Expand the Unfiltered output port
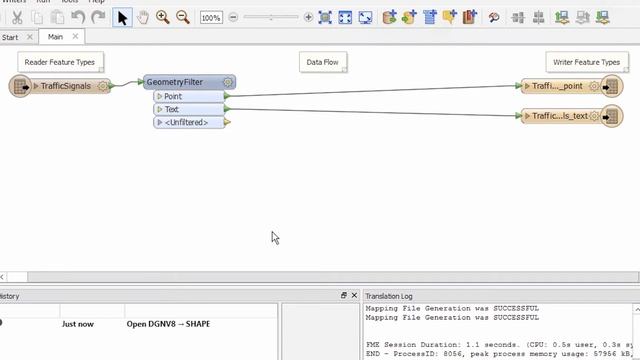Viewport: 640px width, 360px height. coord(160,122)
